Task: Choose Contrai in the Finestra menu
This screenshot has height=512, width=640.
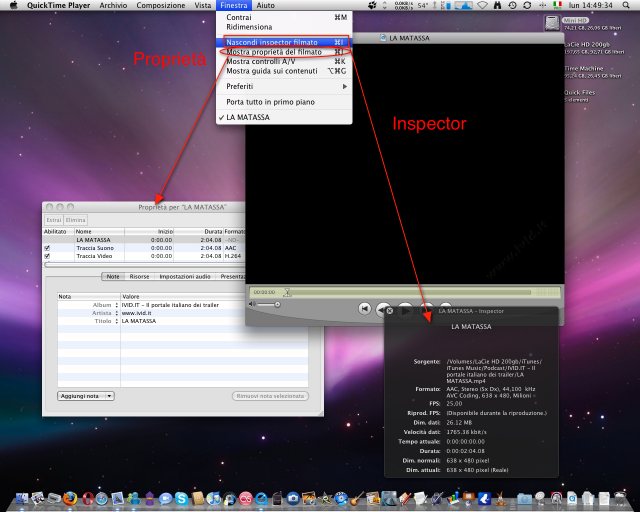Action: [x=284, y=17]
